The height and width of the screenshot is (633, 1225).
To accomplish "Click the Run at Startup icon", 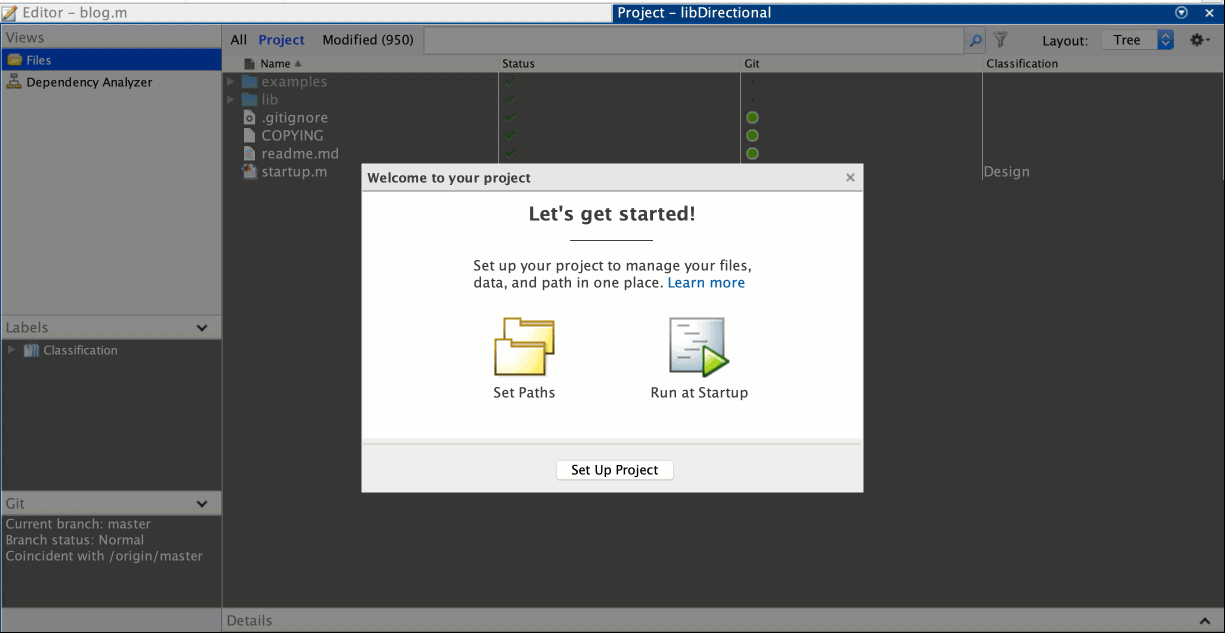I will point(698,347).
